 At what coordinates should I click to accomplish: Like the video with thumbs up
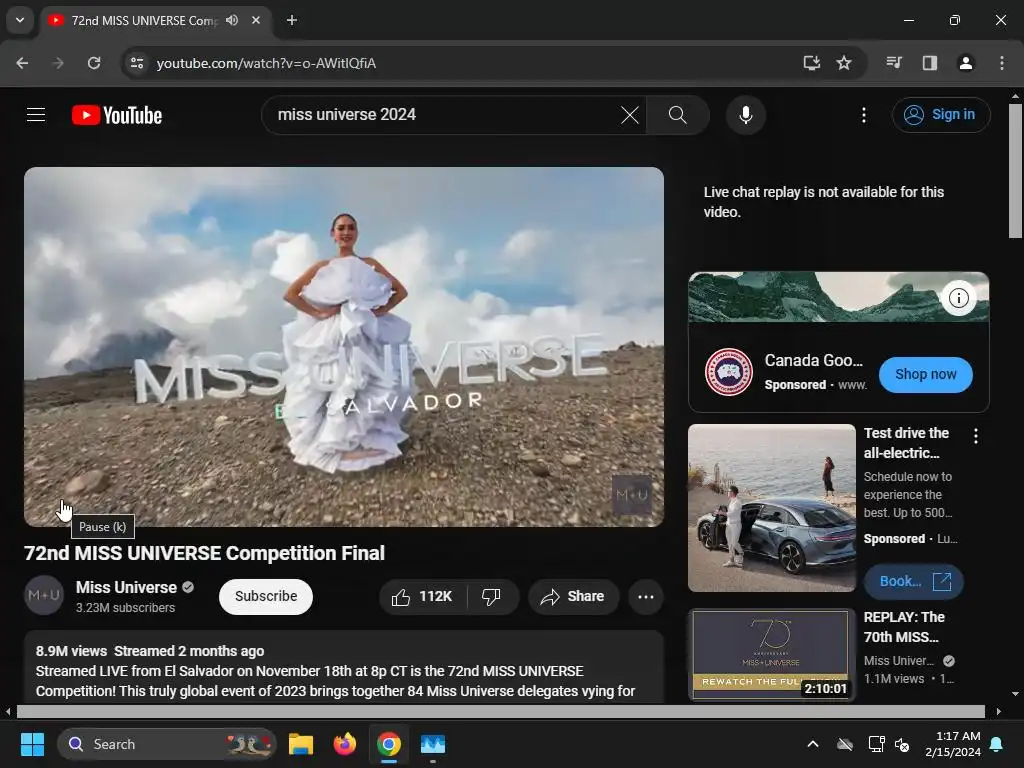423,596
